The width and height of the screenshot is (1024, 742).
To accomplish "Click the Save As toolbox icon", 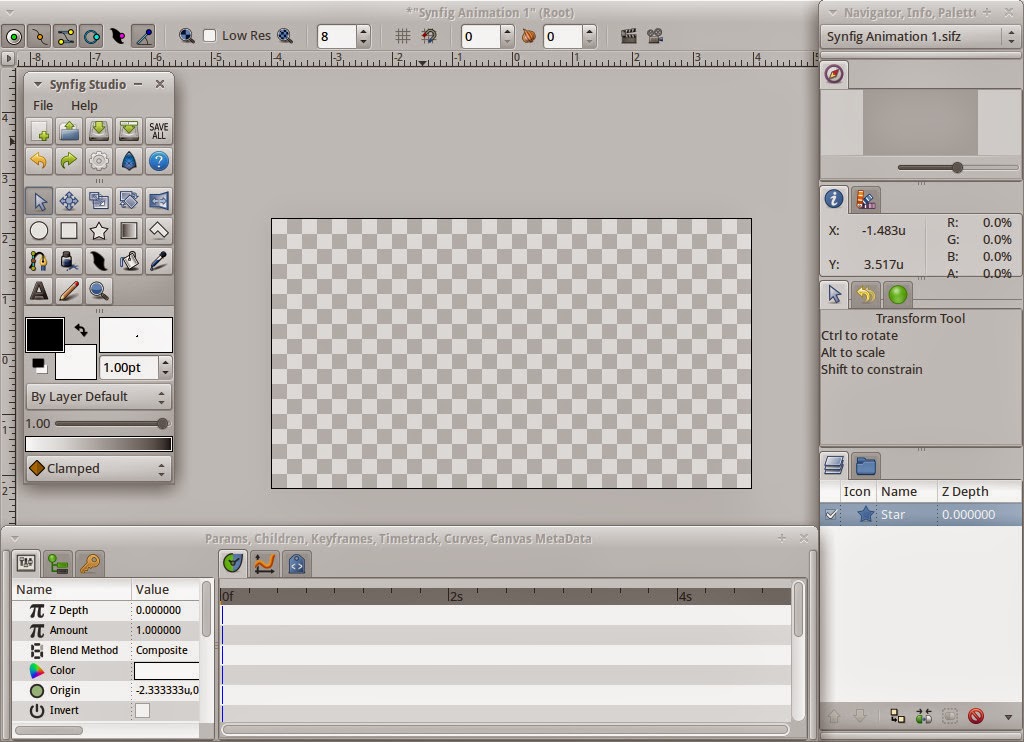I will (129, 131).
